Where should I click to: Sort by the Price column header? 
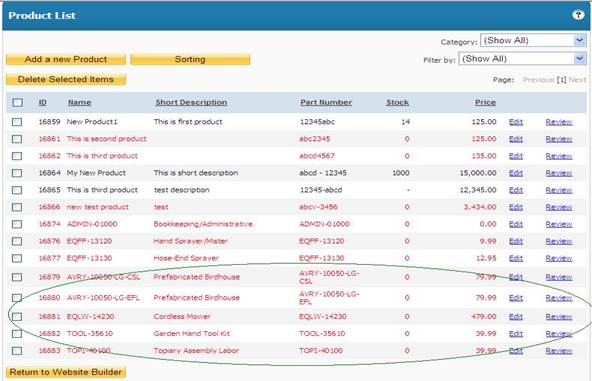click(485, 102)
